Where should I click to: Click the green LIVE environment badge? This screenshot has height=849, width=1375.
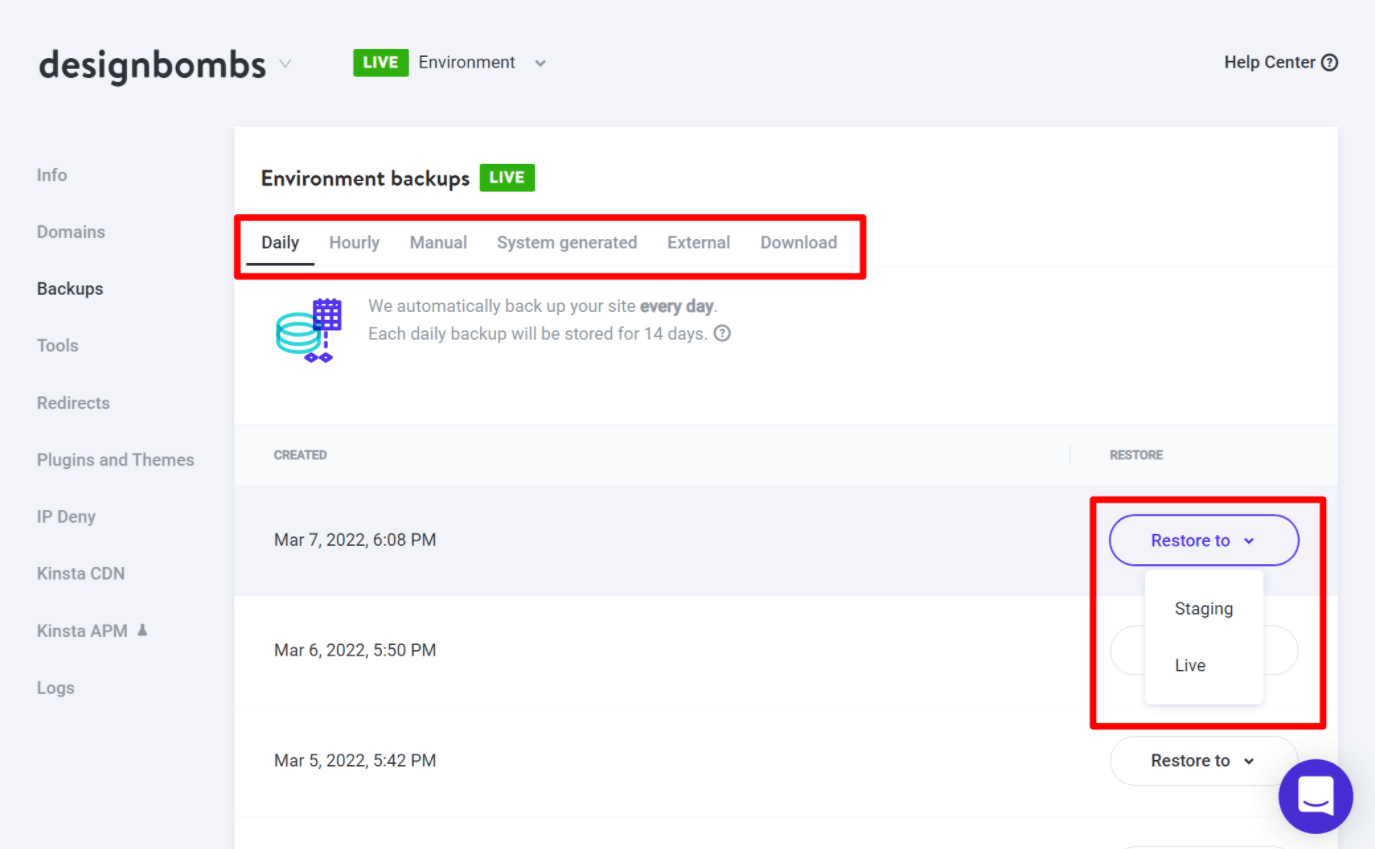pyautogui.click(x=380, y=62)
